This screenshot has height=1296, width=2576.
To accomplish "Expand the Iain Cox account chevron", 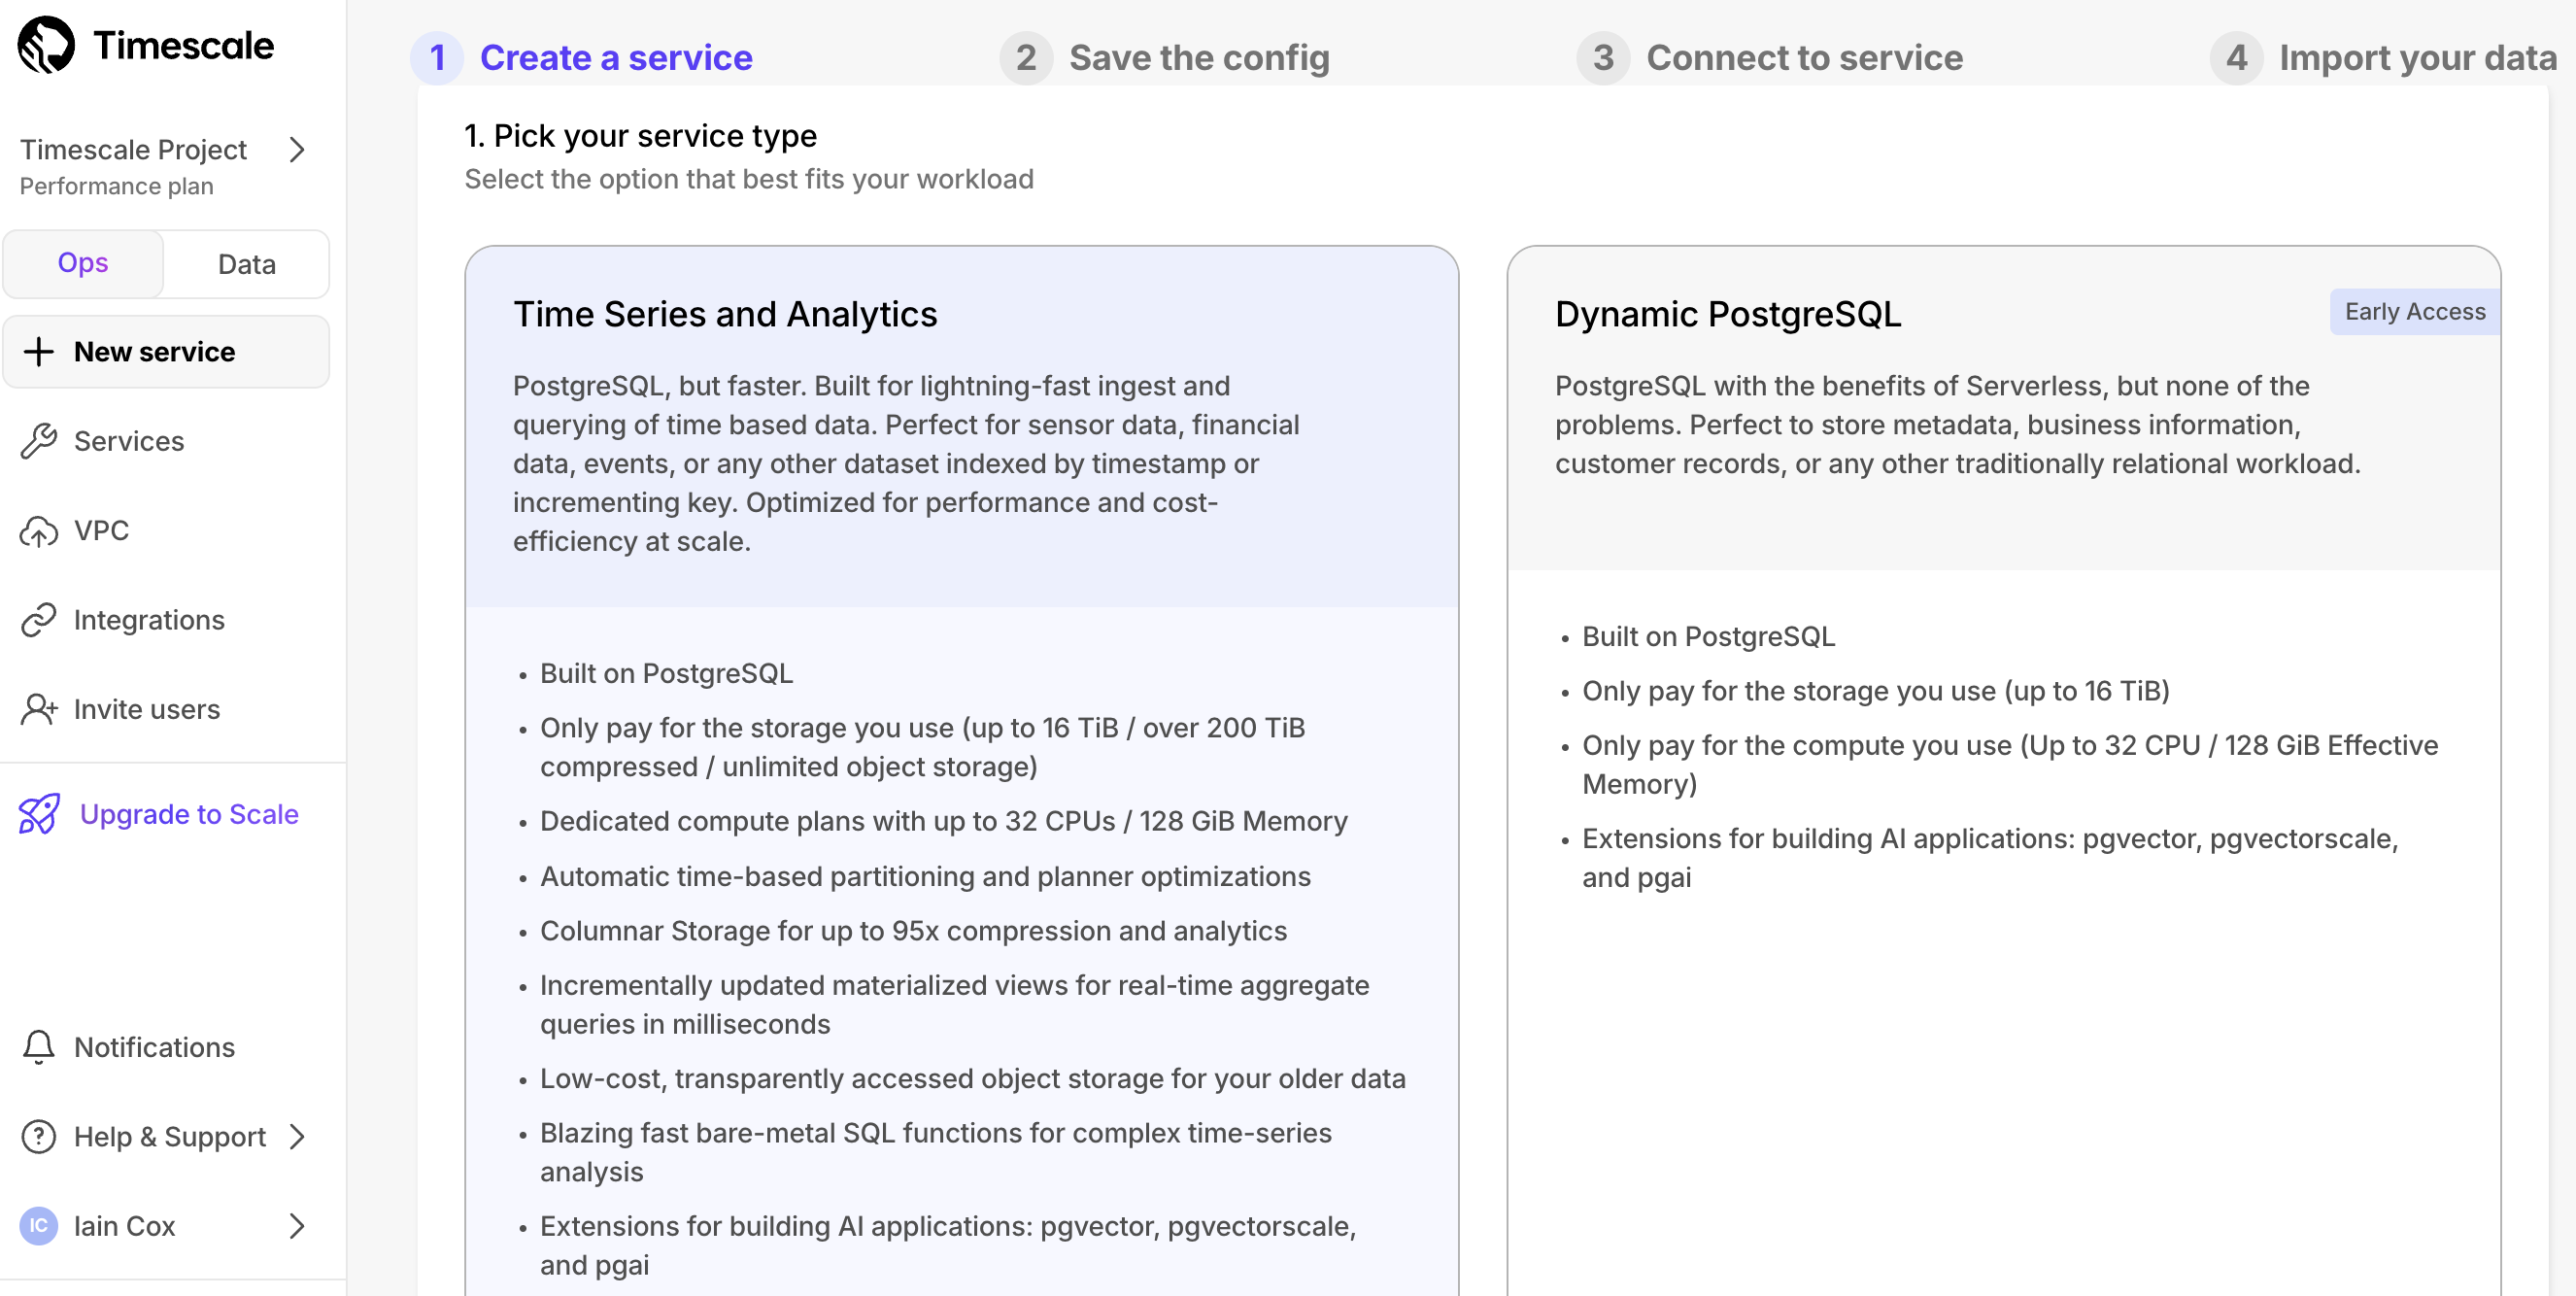I will tap(297, 1225).
